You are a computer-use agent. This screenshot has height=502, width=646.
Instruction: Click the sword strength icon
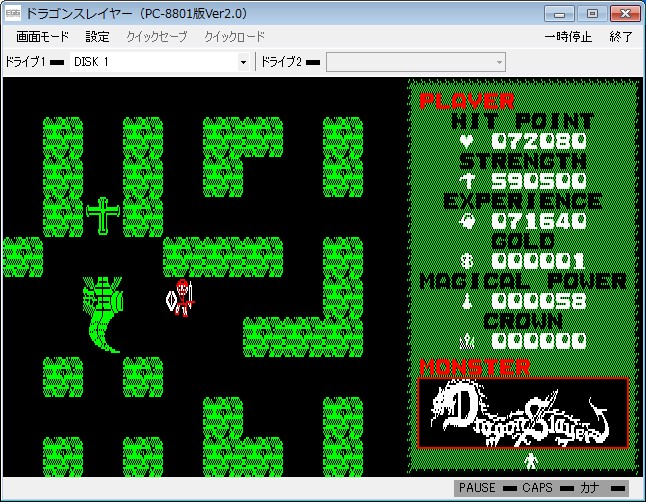[x=467, y=181]
